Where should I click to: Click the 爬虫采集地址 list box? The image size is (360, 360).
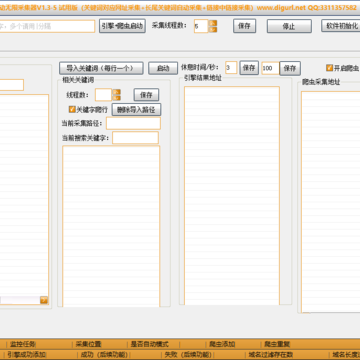point(331,202)
